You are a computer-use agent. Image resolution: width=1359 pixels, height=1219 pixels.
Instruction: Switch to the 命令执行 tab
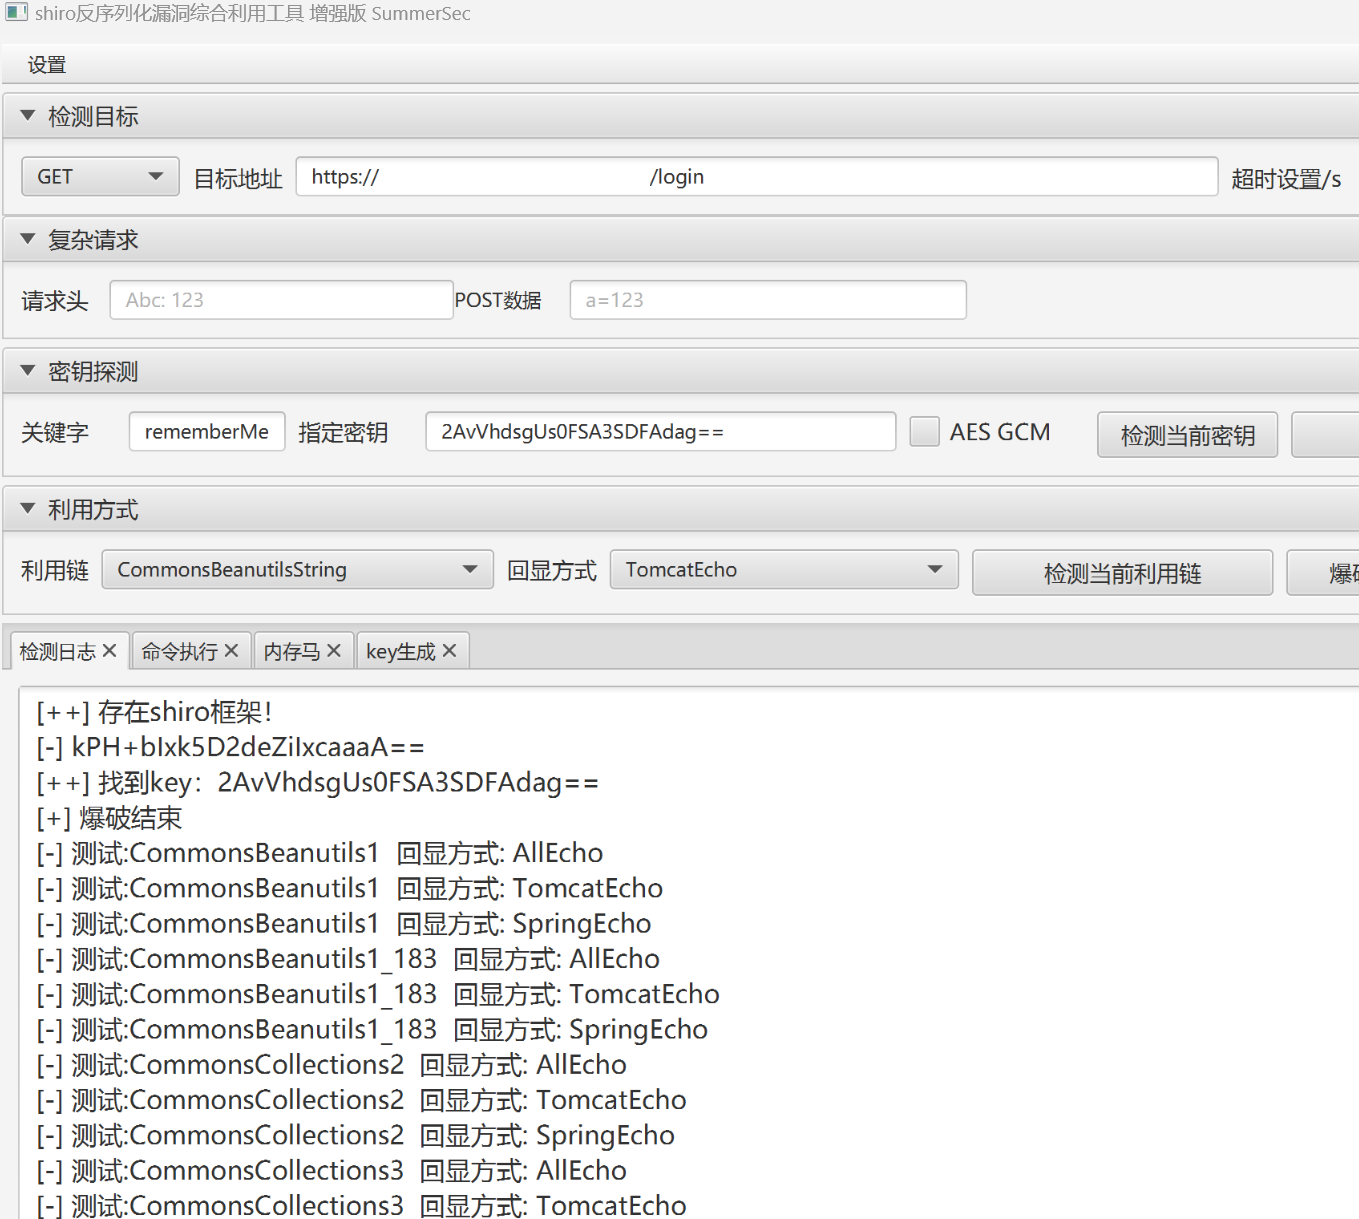(x=179, y=652)
